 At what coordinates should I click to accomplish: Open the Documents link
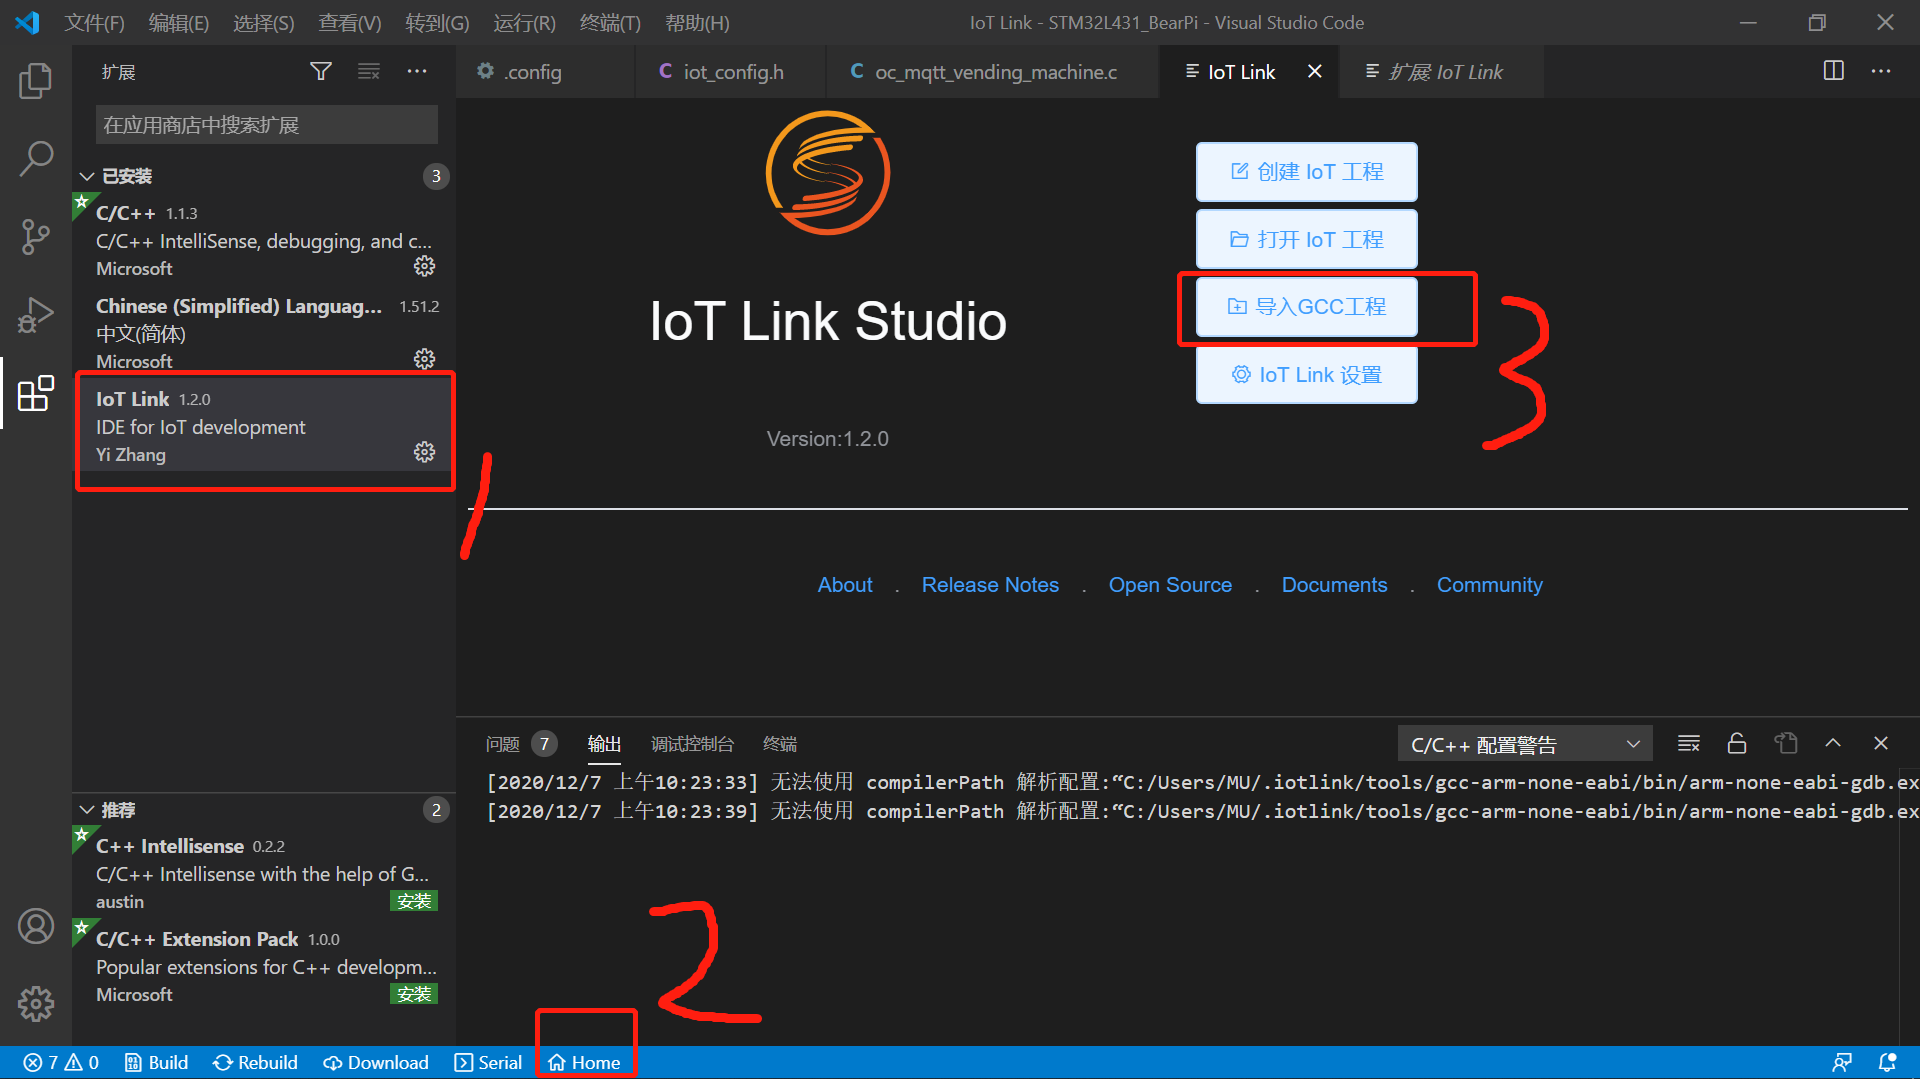1334,585
